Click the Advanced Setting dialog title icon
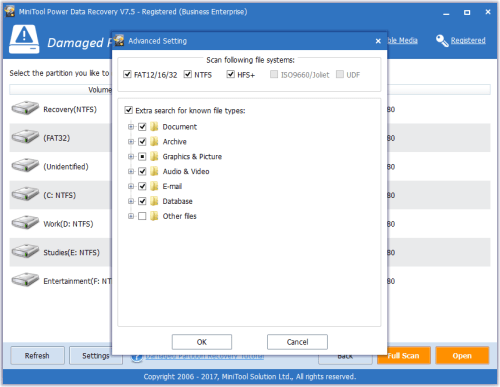The height and width of the screenshot is (387, 500). [119, 41]
